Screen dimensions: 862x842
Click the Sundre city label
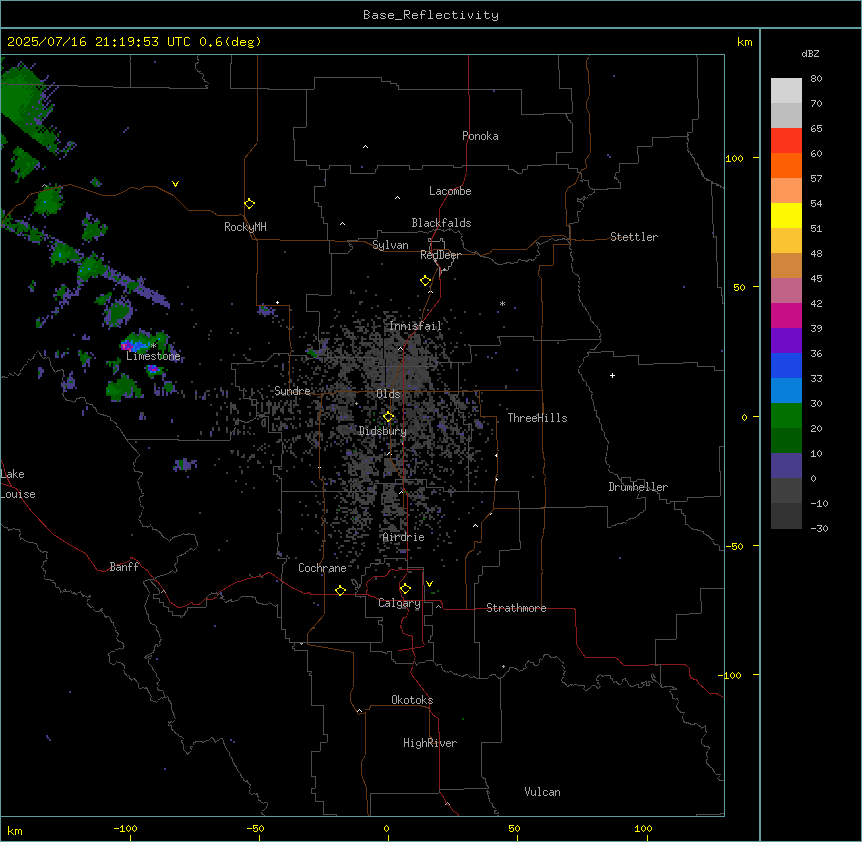click(x=292, y=391)
